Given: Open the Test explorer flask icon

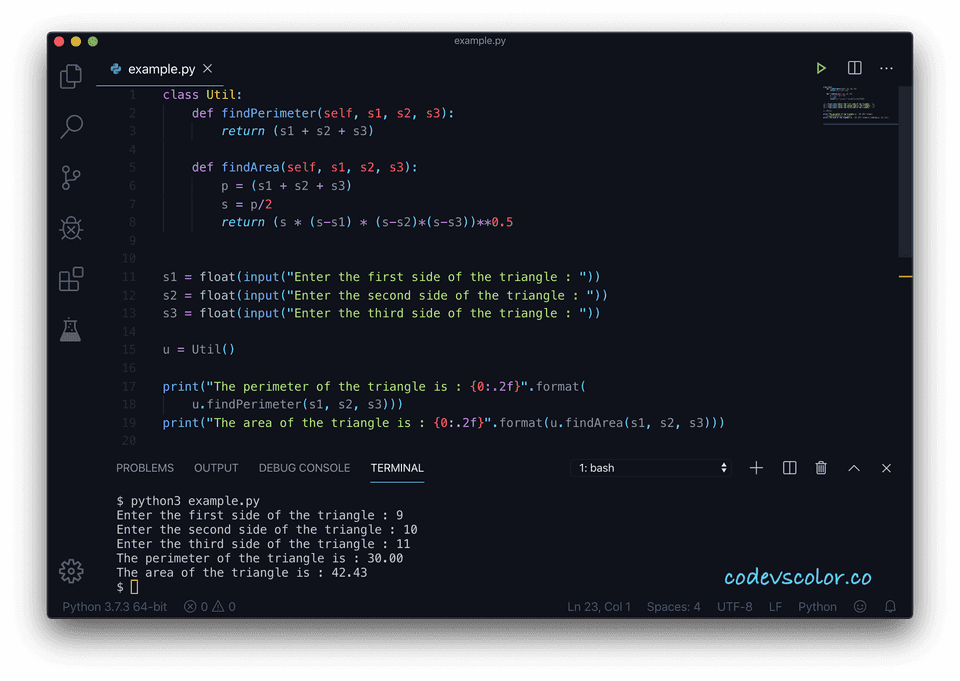Looking at the screenshot, I should coord(70,330).
